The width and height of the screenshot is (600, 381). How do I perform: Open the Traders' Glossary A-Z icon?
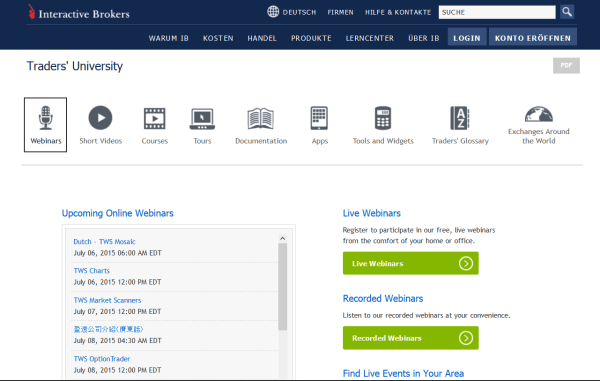click(459, 118)
